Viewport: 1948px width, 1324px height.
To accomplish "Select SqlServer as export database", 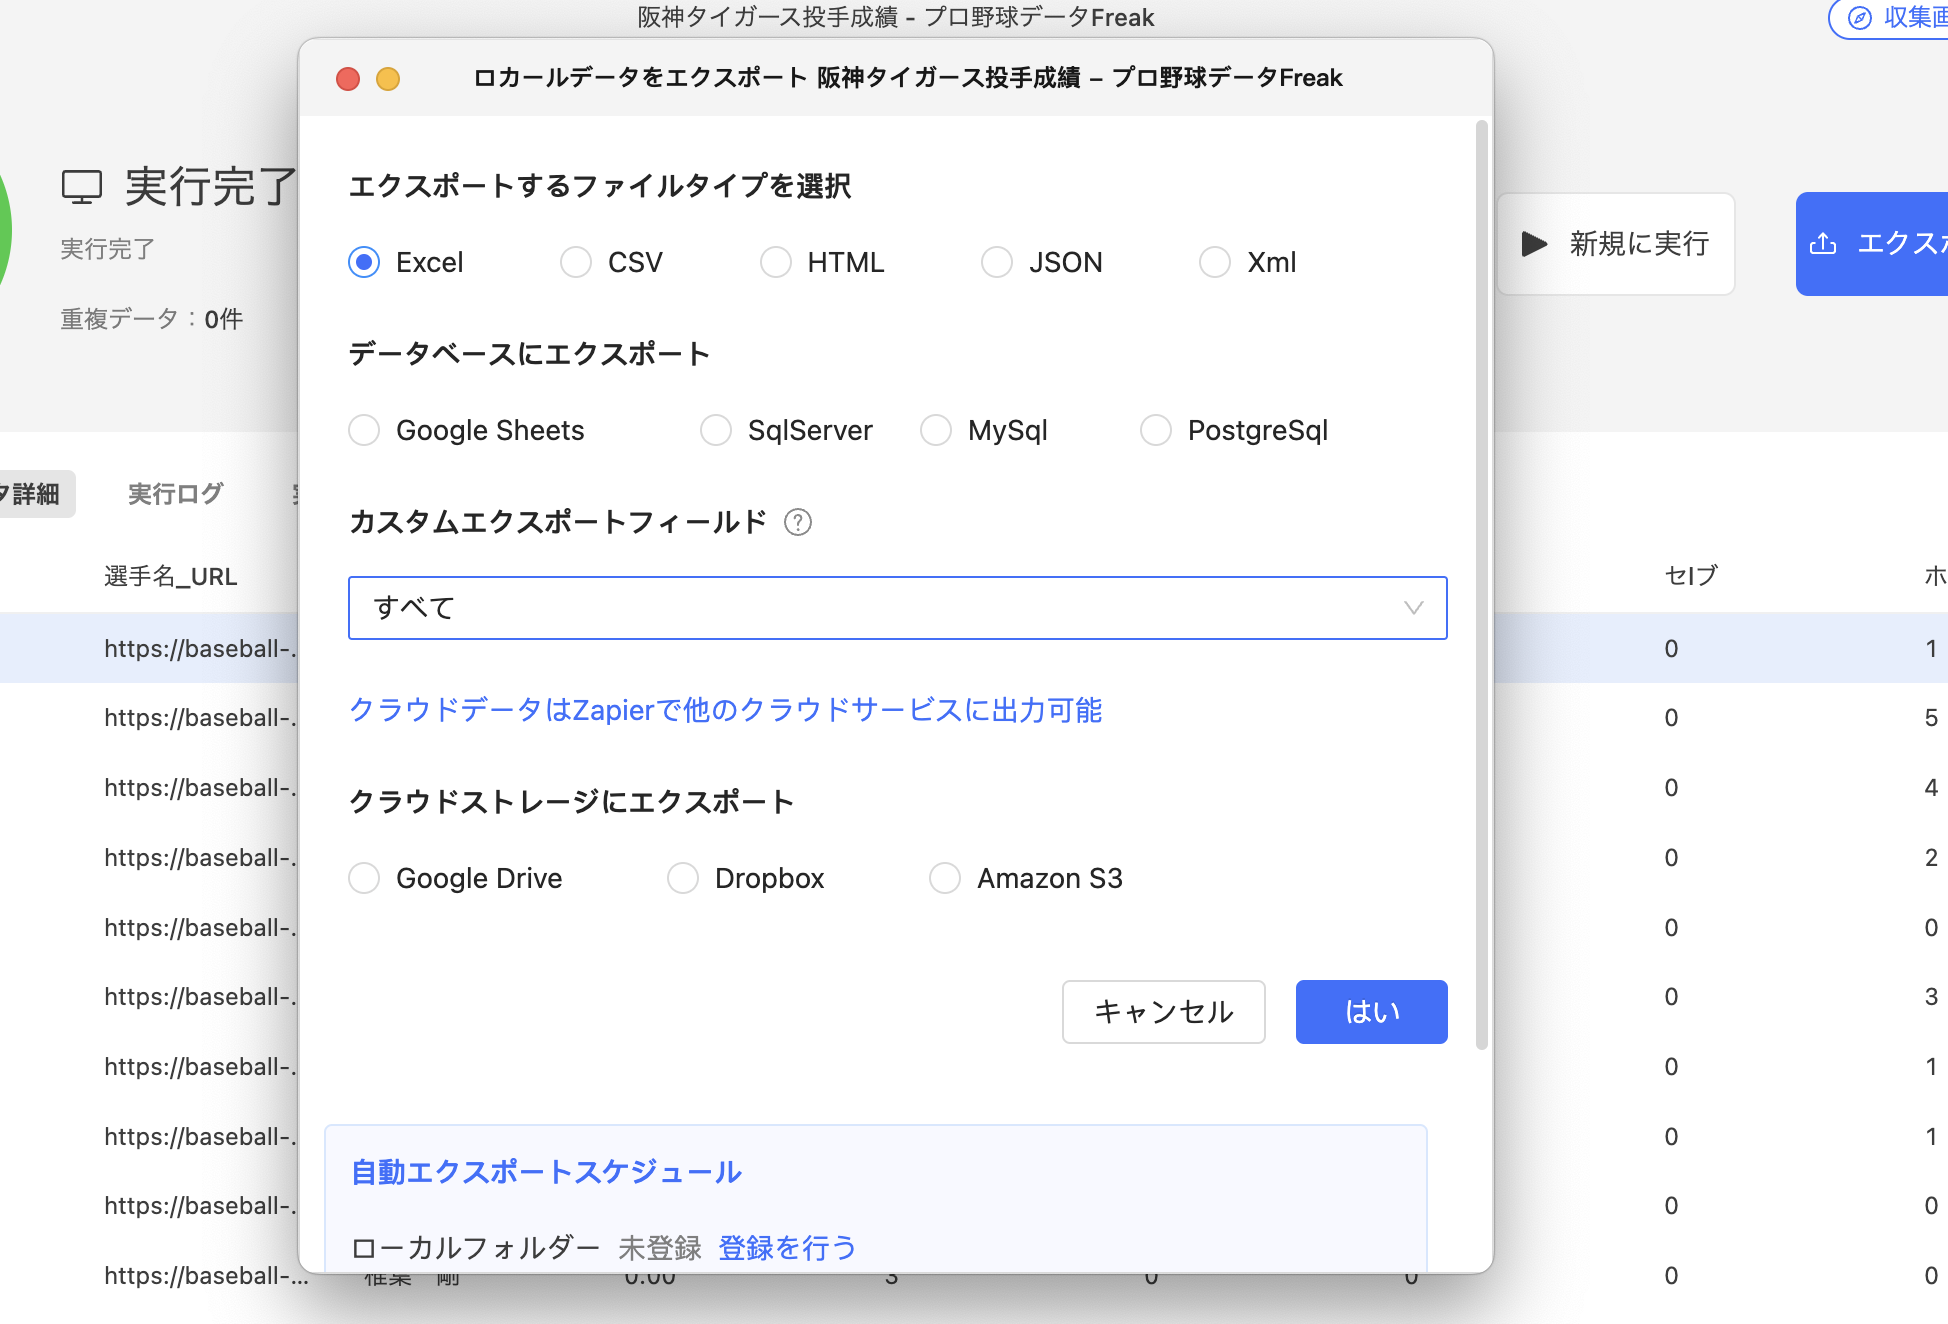I will point(716,430).
